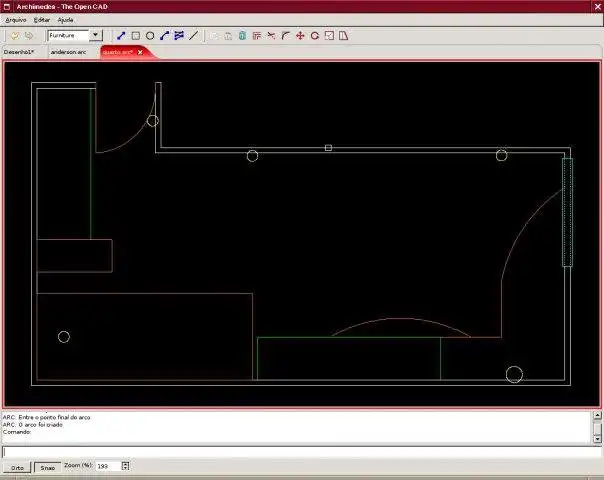Select the trim scissors tool
The width and height of the screenshot is (604, 480).
pos(271,36)
